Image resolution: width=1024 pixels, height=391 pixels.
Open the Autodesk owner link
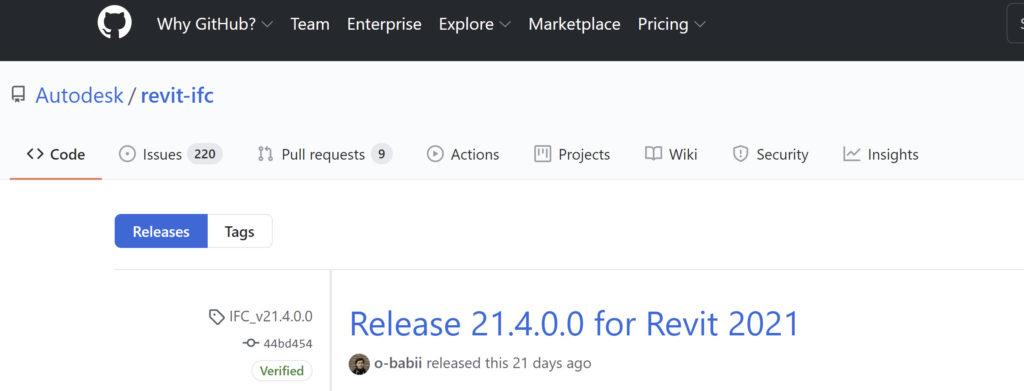[x=79, y=96]
